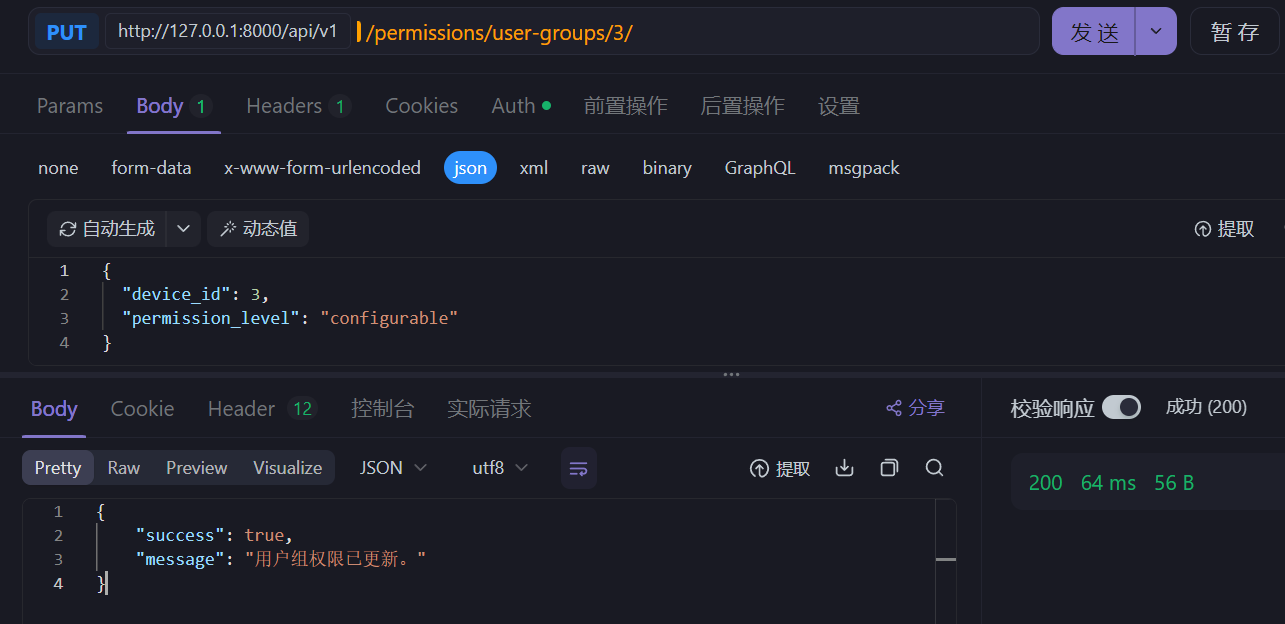
Task: Click the word-wrap icon in response toolbar
Action: click(x=578, y=468)
